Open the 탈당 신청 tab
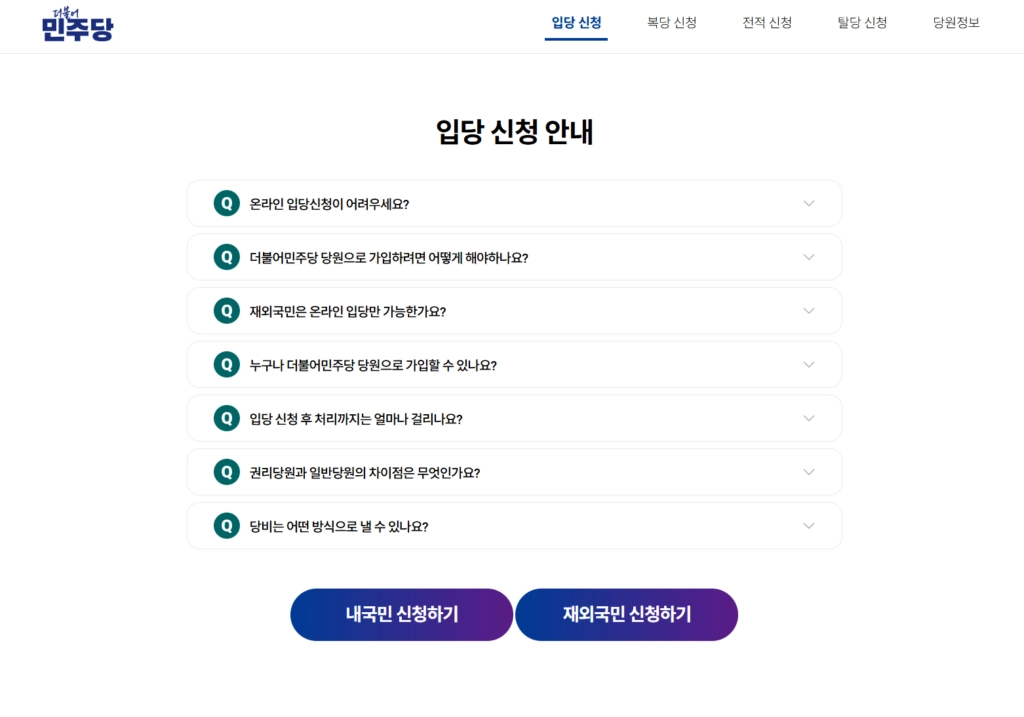 [x=862, y=23]
